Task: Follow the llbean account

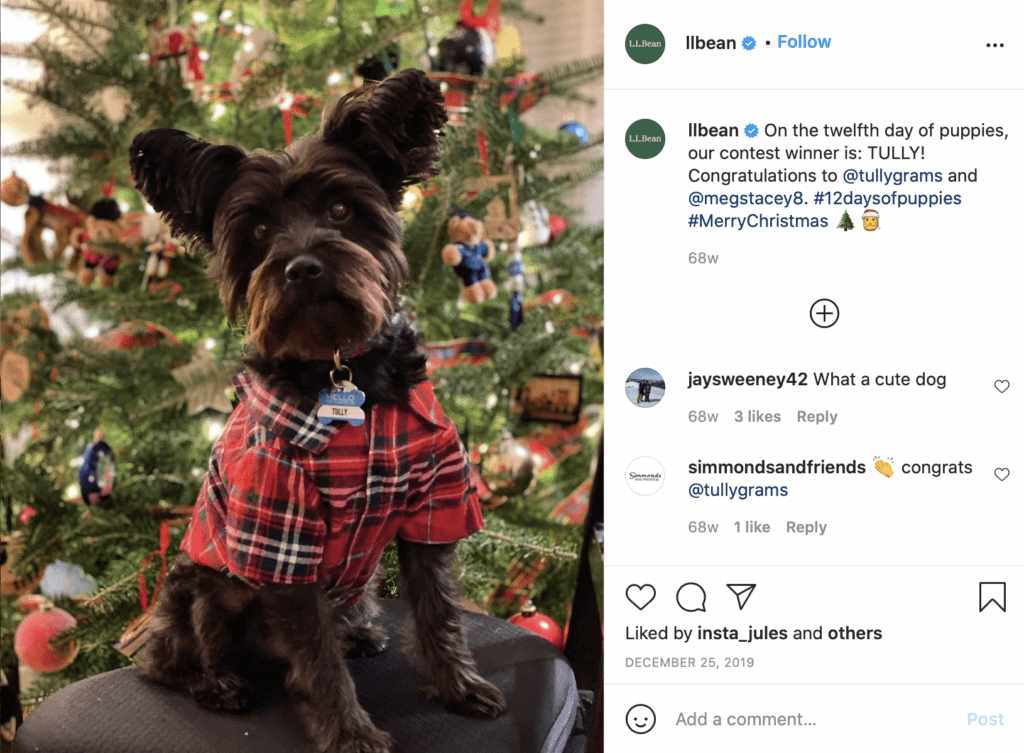Action: (x=804, y=42)
